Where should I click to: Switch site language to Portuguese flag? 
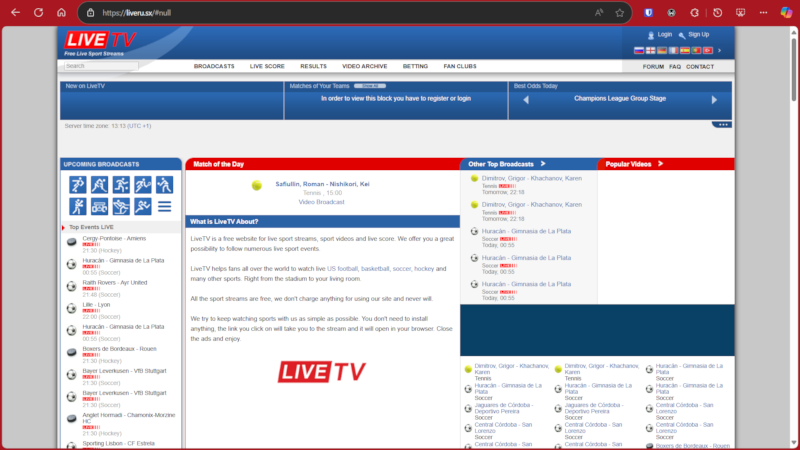coord(696,51)
